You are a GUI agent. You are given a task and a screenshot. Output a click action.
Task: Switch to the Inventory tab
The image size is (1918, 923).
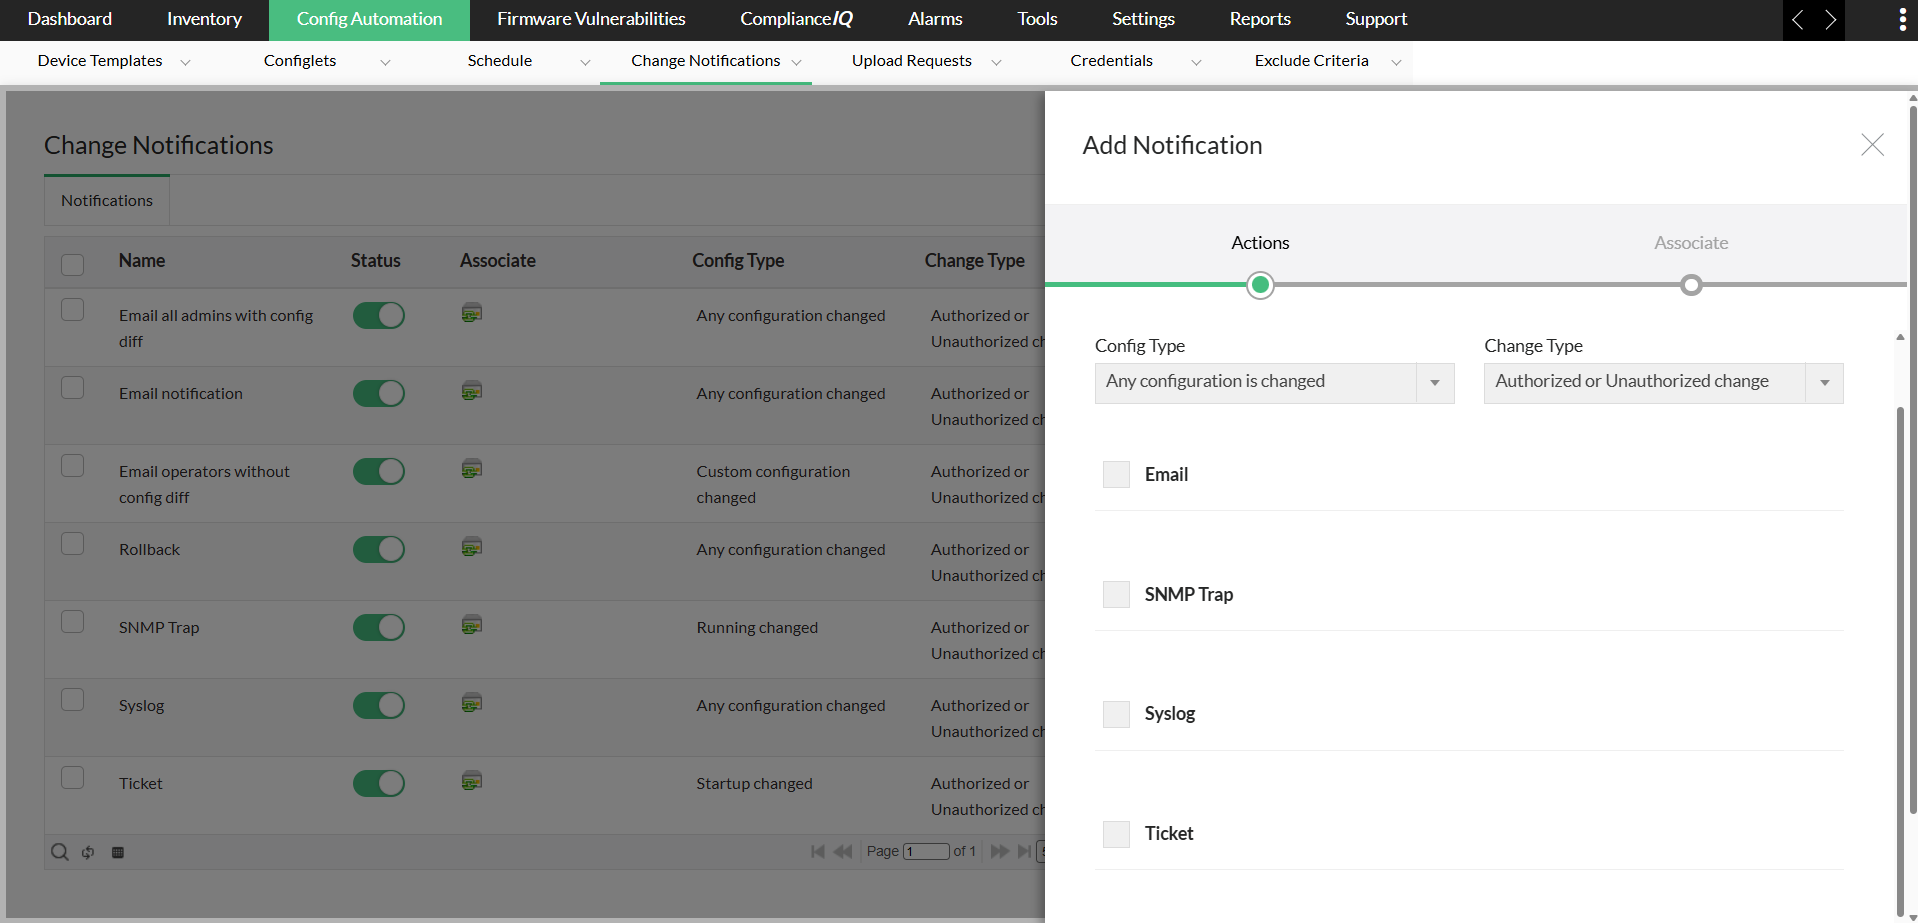(204, 19)
